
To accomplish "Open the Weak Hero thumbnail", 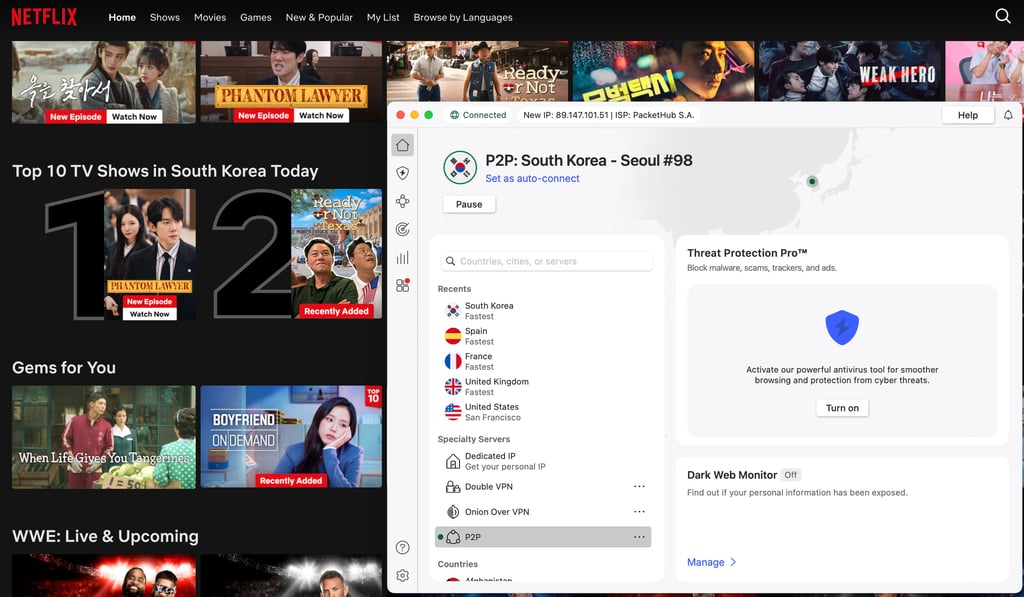I will click(850, 71).
